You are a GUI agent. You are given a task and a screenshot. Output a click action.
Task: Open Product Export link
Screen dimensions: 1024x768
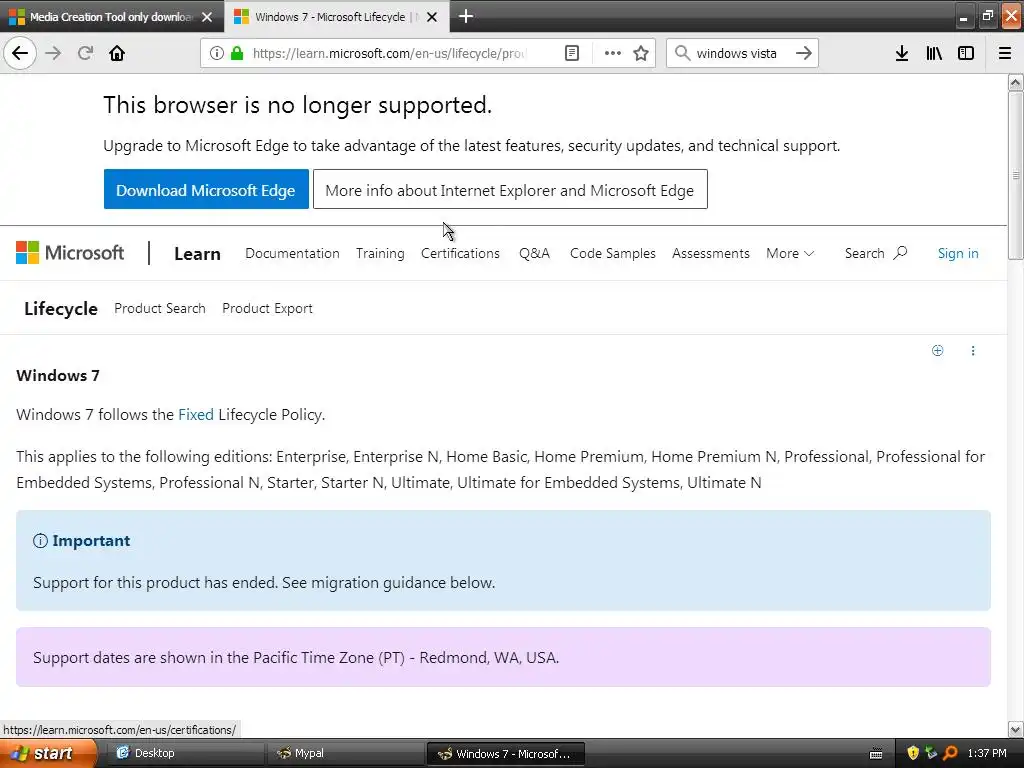267,308
